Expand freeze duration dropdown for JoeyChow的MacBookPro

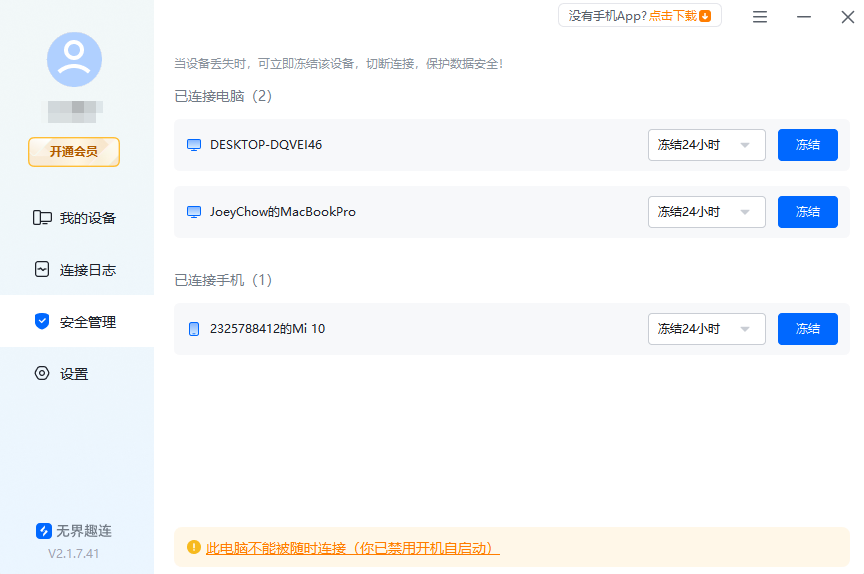click(706, 212)
